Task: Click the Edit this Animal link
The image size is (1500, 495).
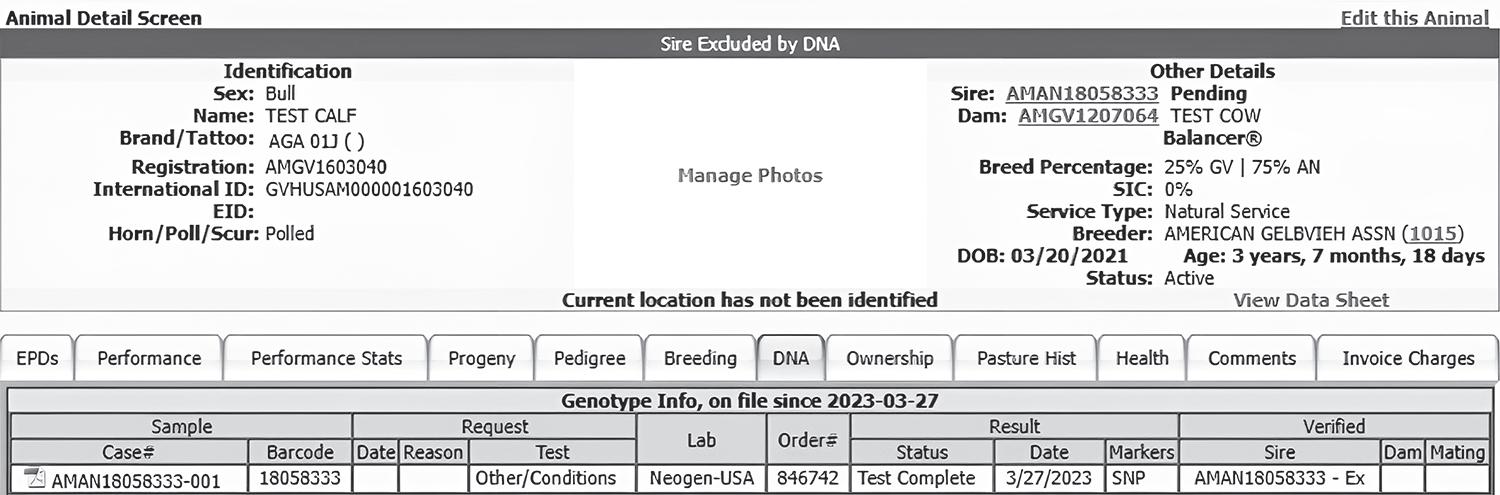Action: [x=1414, y=18]
